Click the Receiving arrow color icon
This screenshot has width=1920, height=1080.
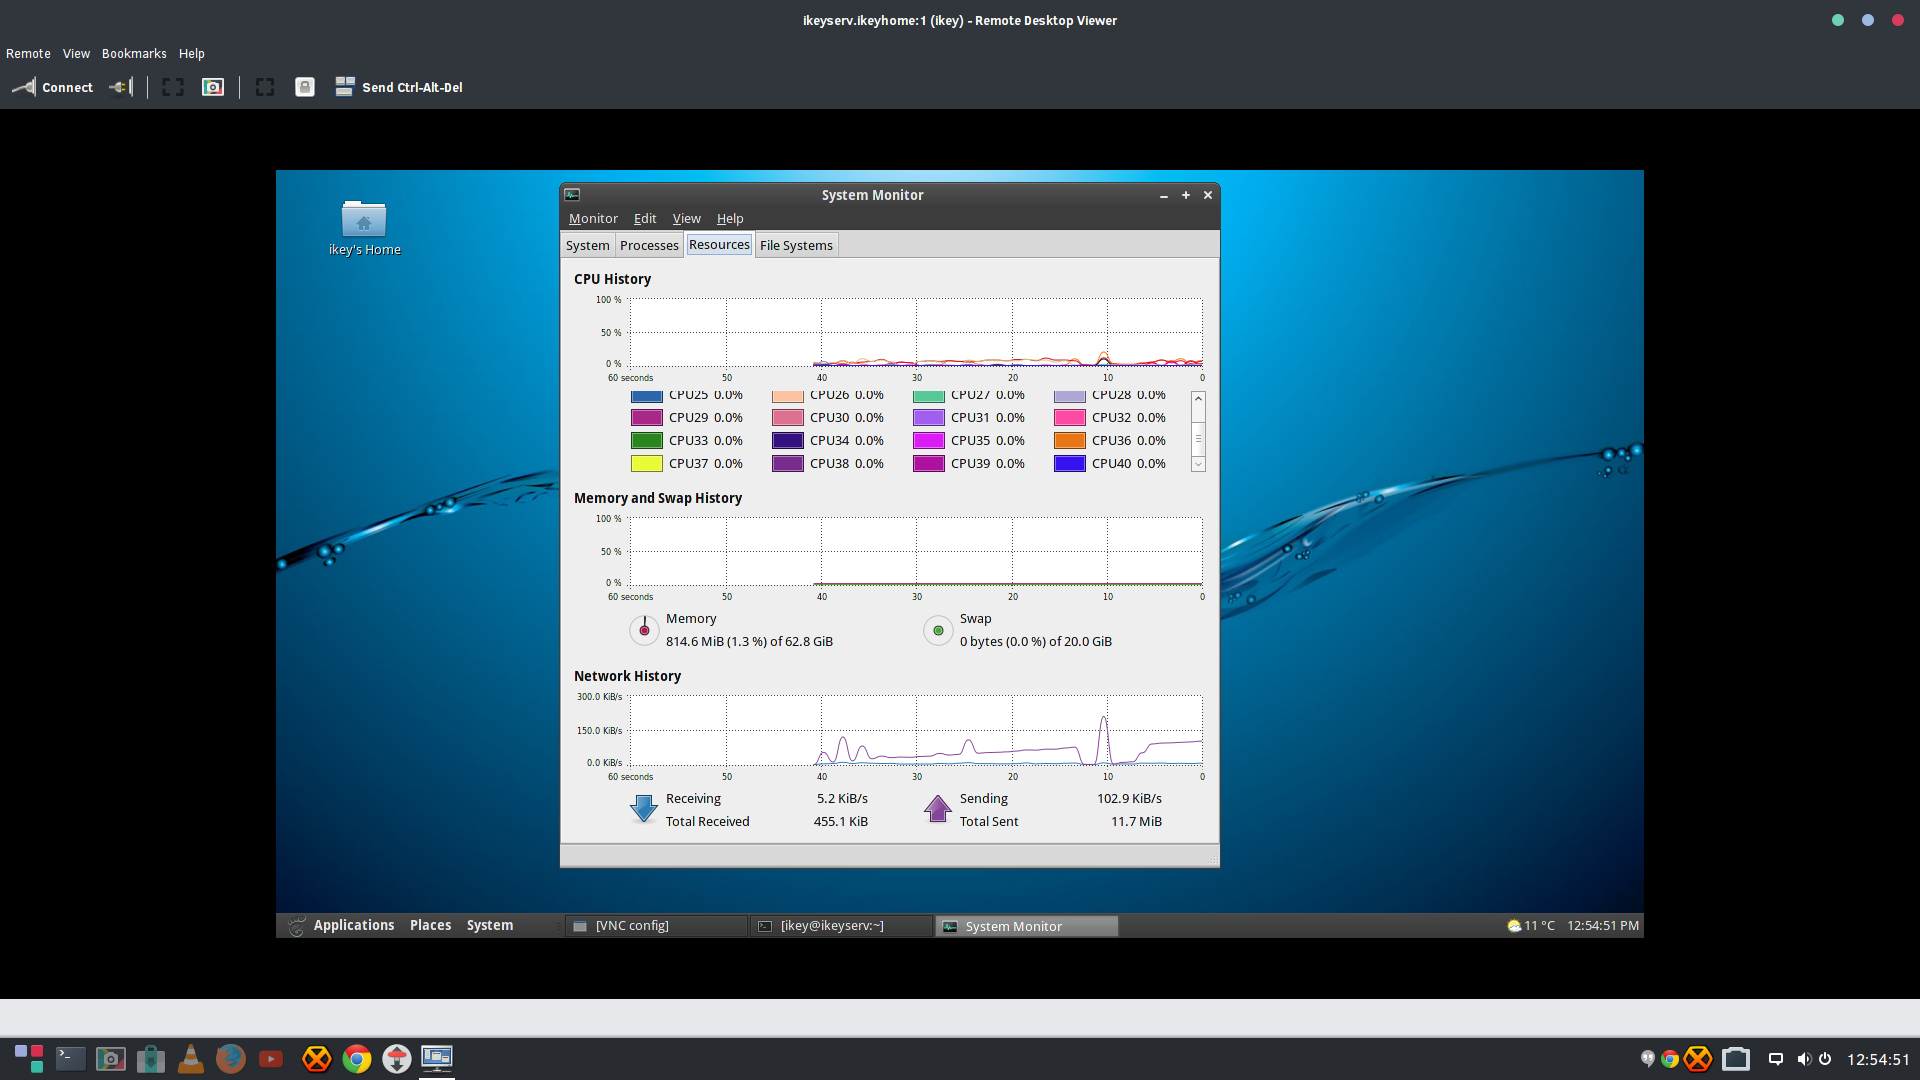644,808
